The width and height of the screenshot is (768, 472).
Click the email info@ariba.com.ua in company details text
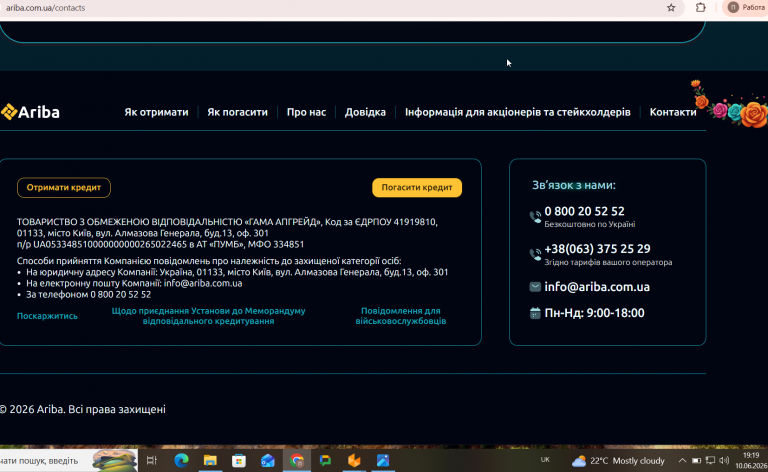[x=203, y=283]
